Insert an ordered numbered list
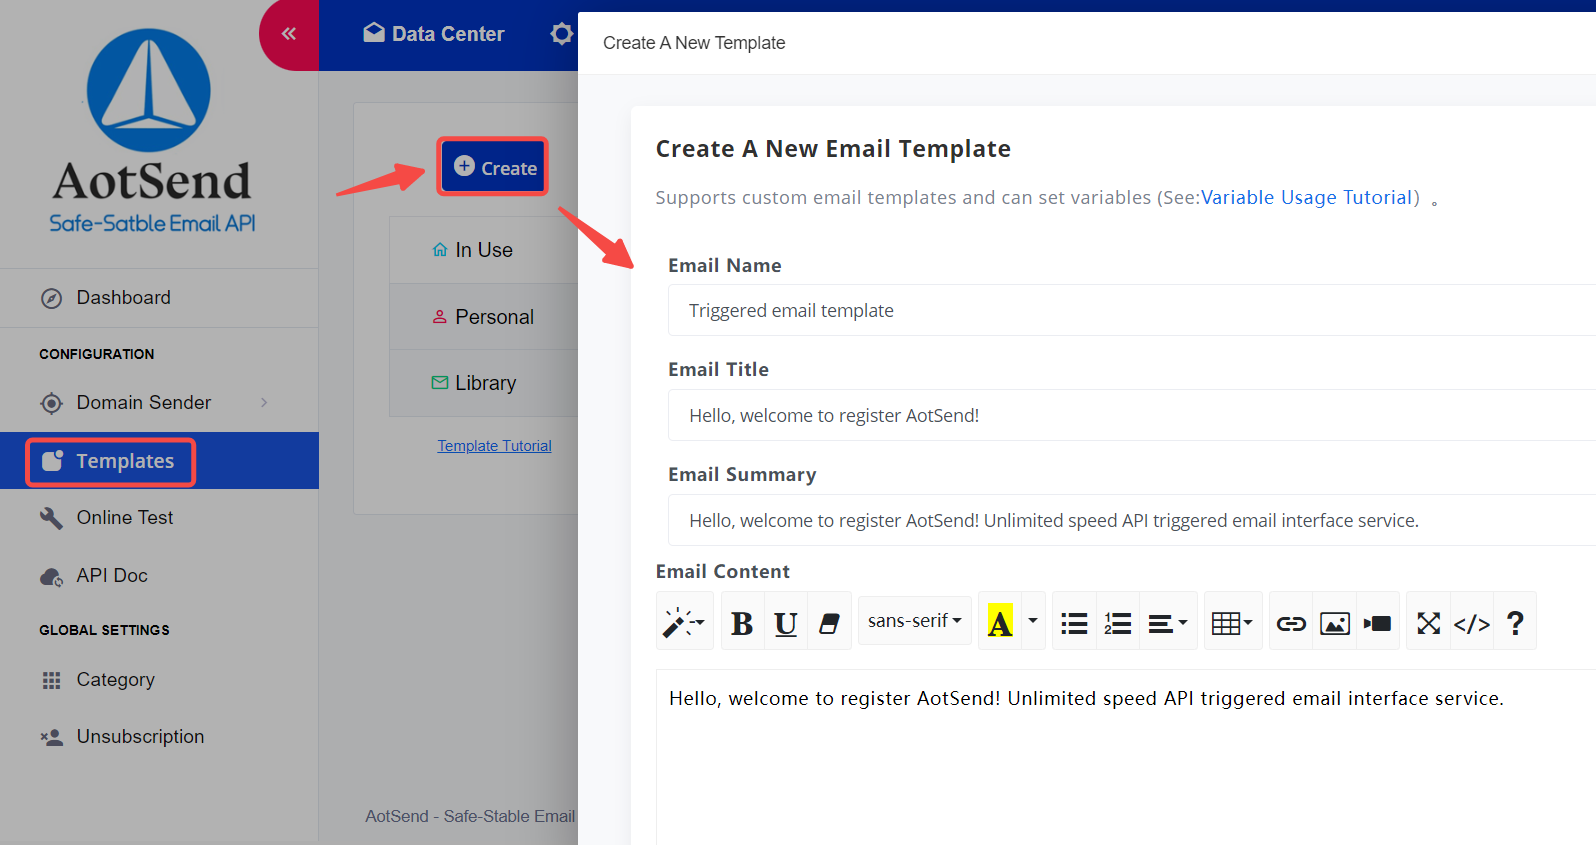Viewport: 1596px width, 845px height. tap(1118, 622)
